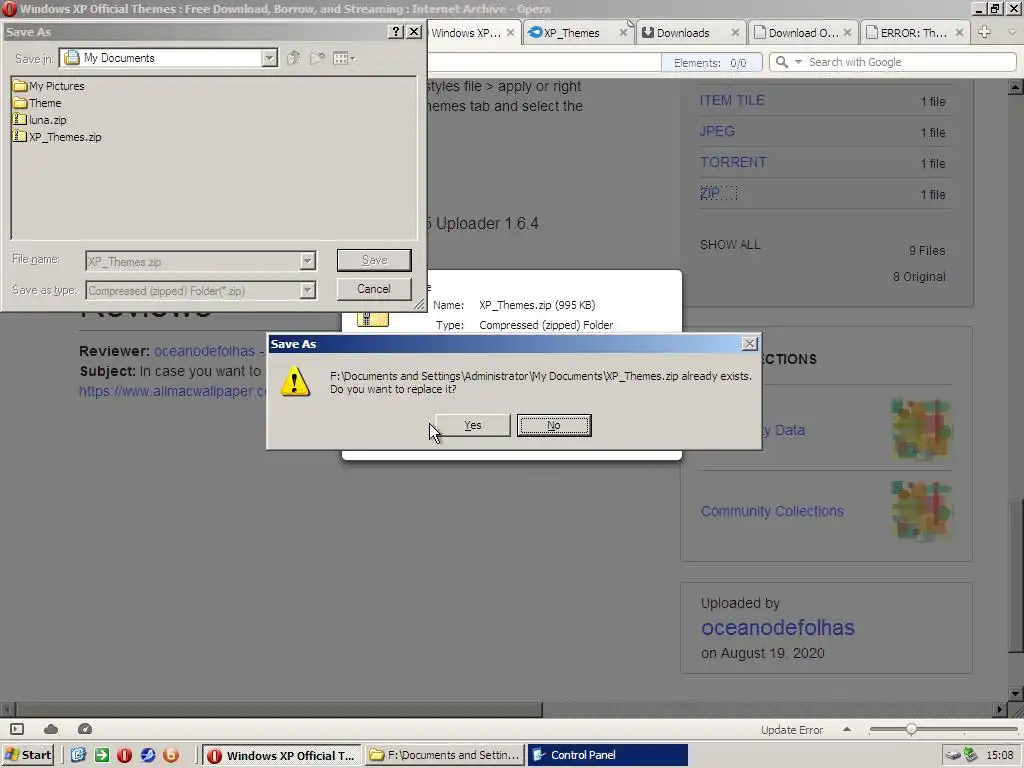Click the horizontal scrollbar right arrow

click(1000, 709)
